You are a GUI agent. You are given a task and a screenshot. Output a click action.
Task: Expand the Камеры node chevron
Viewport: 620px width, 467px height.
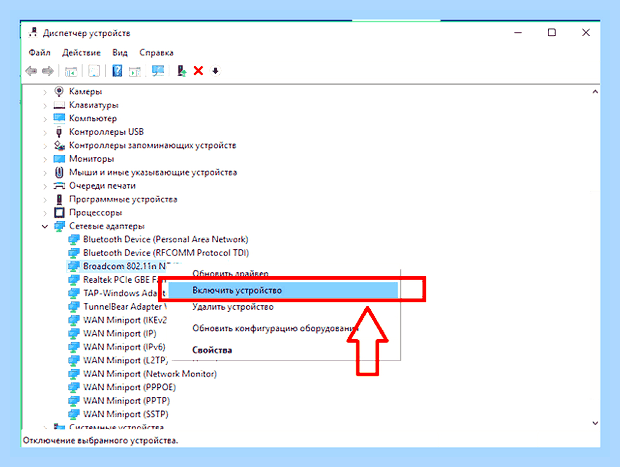[45, 92]
